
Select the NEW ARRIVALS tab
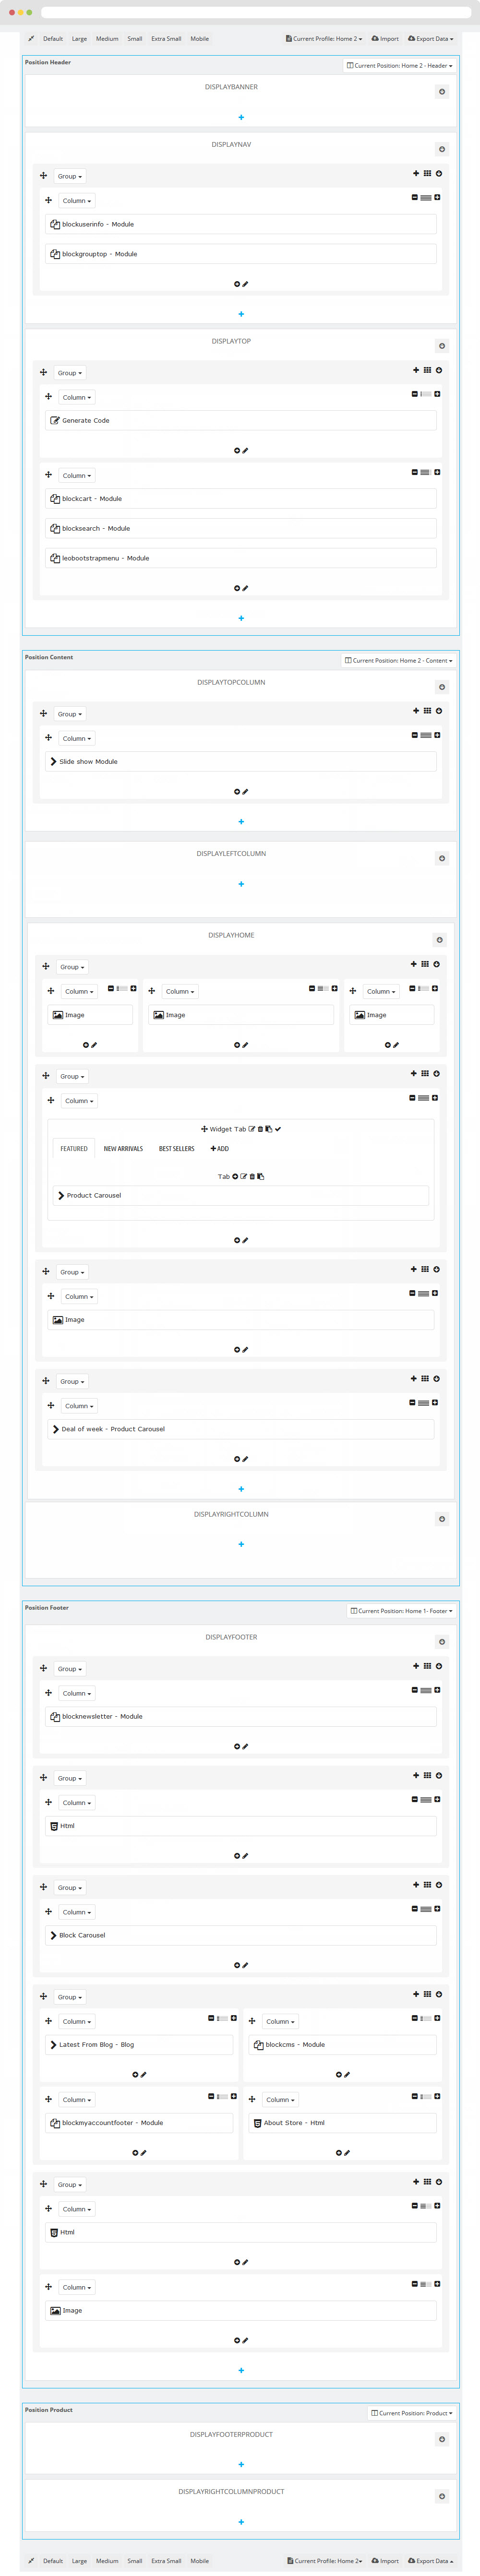pos(123,1149)
